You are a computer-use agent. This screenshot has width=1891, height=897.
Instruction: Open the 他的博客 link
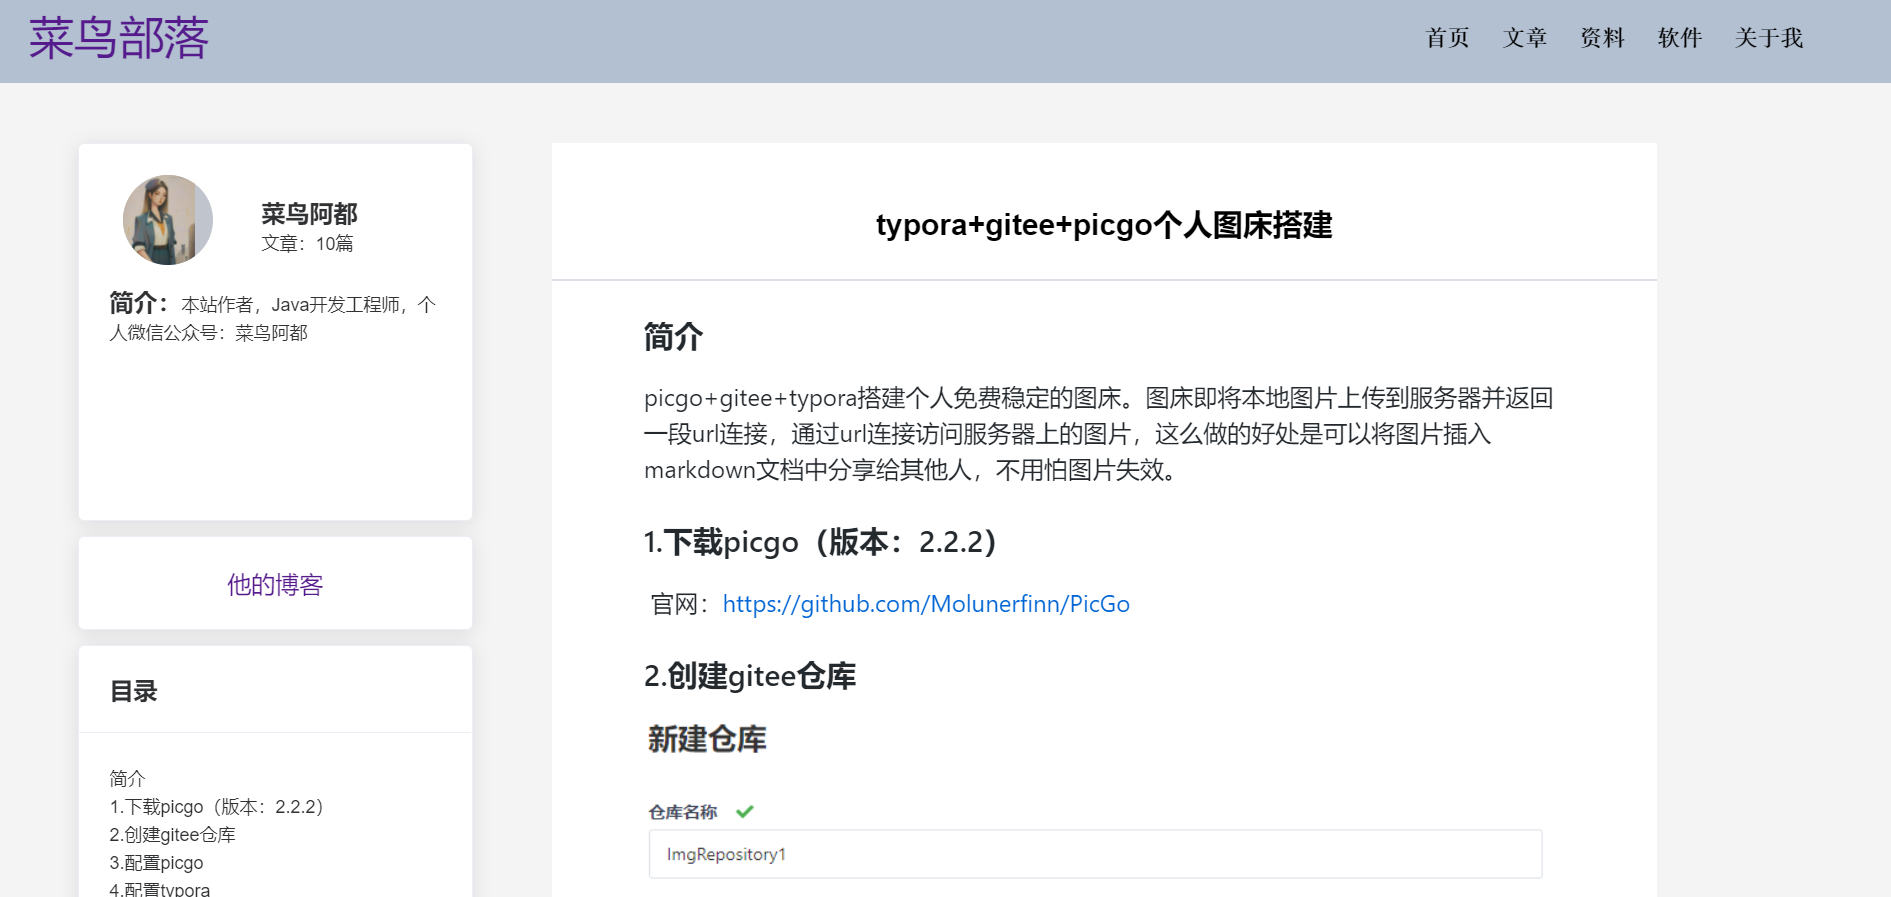pos(275,585)
